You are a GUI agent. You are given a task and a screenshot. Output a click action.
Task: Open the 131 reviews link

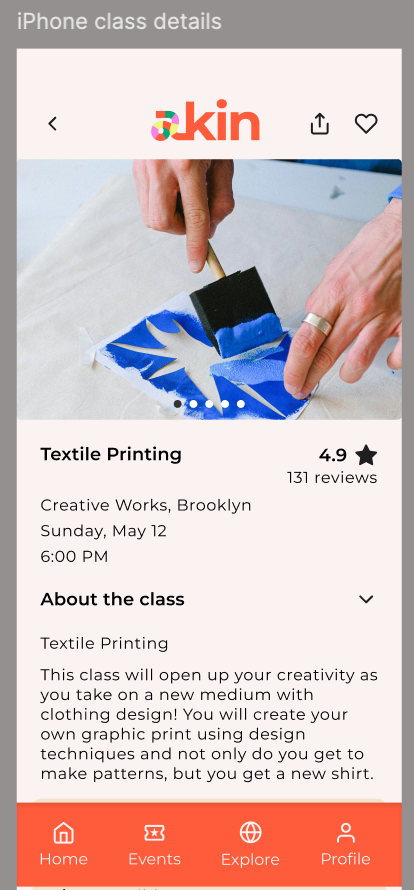point(332,478)
